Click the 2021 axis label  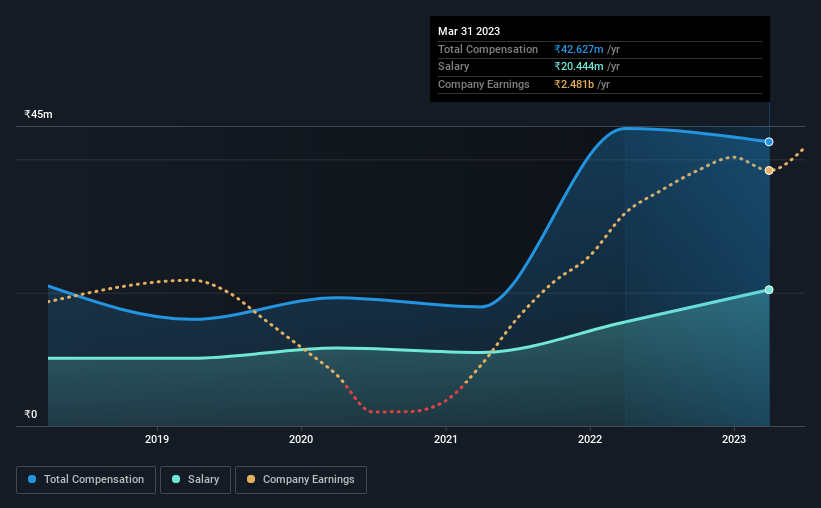(446, 439)
